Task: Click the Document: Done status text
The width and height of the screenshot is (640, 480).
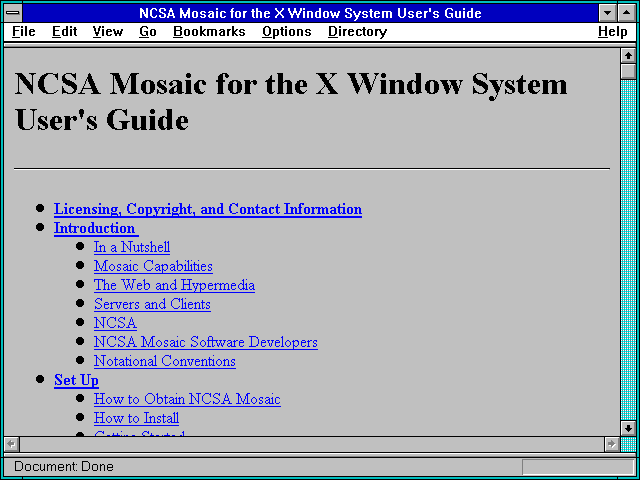Action: (64, 467)
